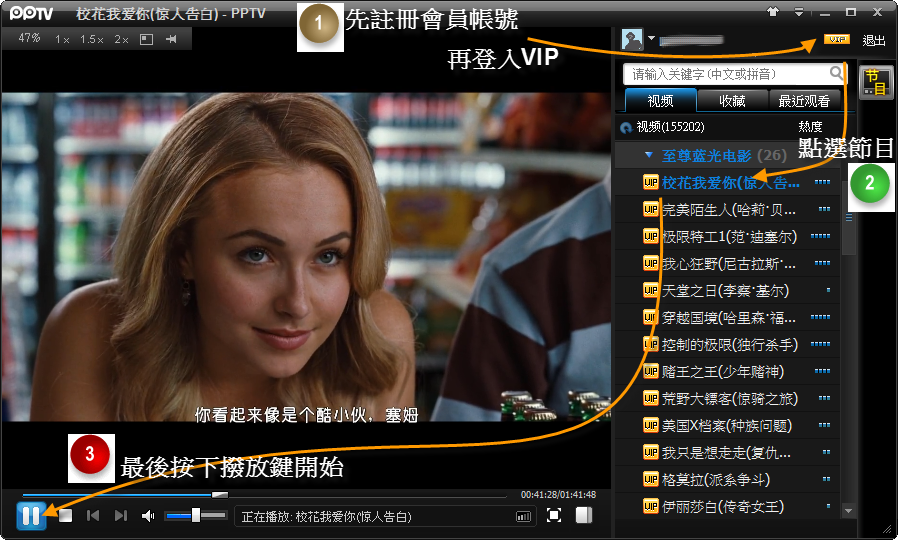Click the PPTV logo in the title bar

(31, 13)
